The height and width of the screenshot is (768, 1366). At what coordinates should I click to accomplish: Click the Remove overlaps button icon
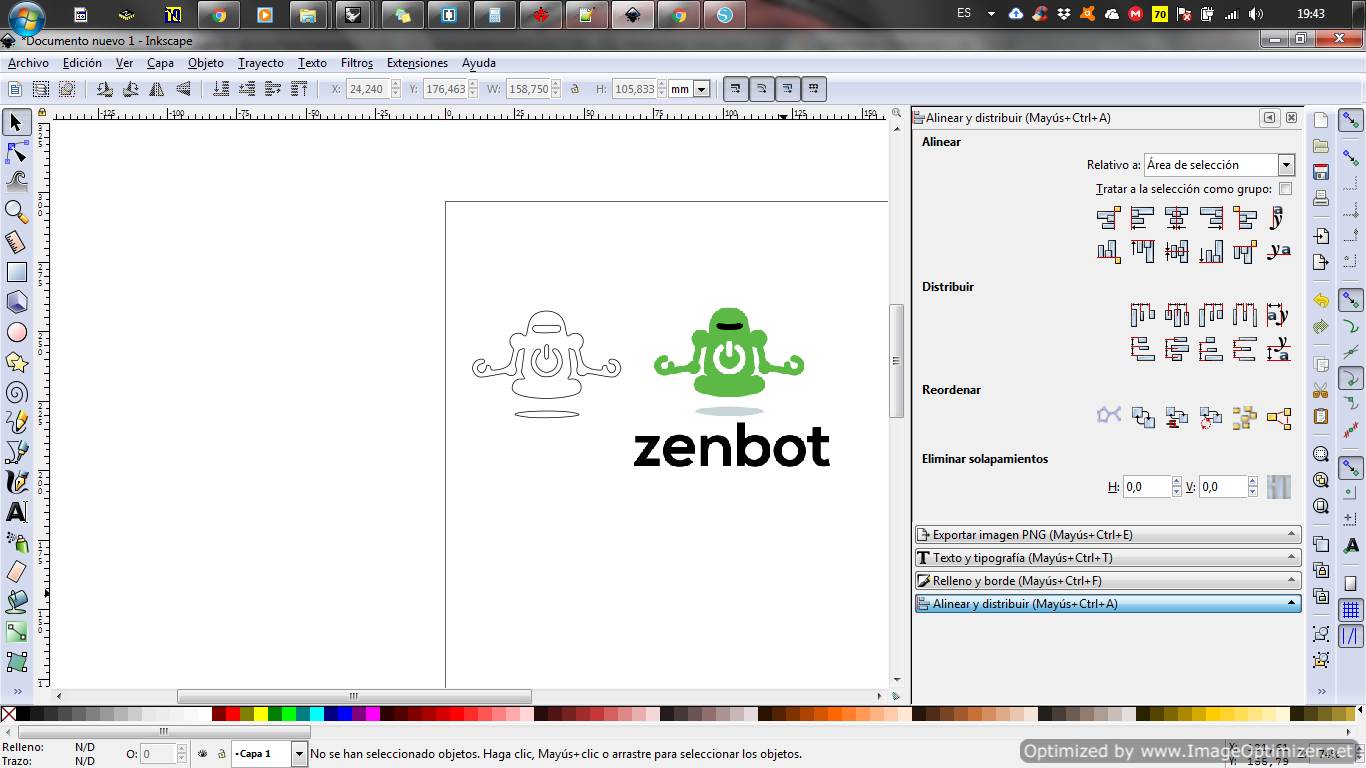pos(1278,487)
